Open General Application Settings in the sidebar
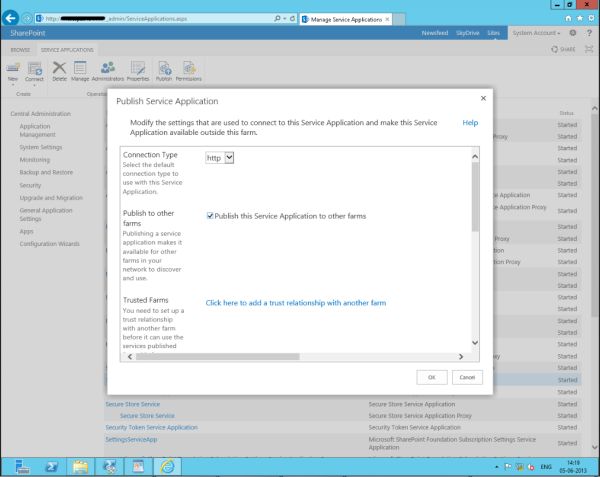600x477 pixels. [46, 215]
